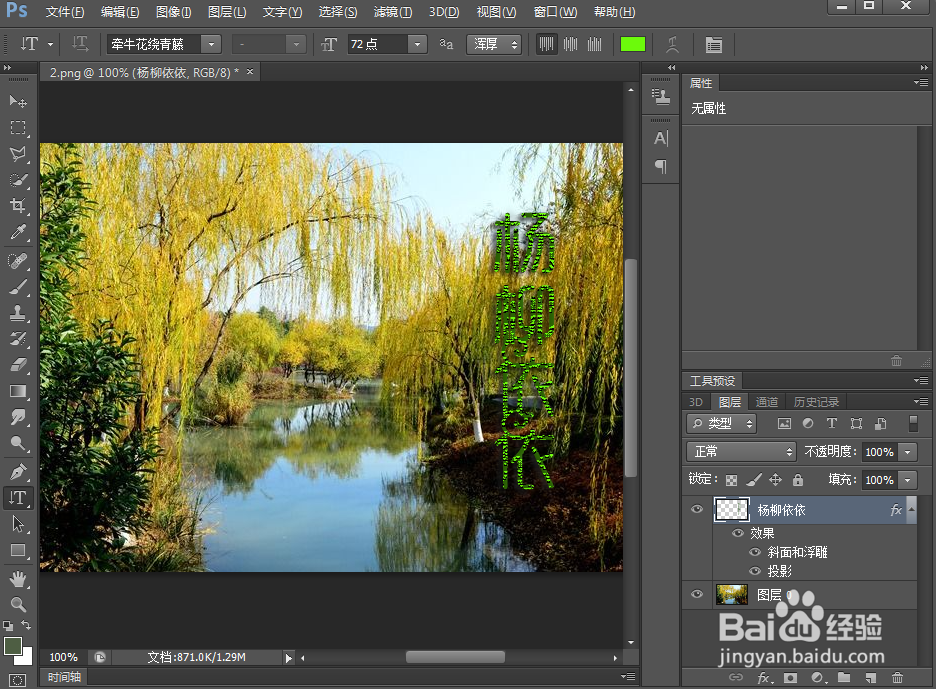The image size is (936, 689).
Task: Select the Spot Healing Brush tool
Action: 18,261
